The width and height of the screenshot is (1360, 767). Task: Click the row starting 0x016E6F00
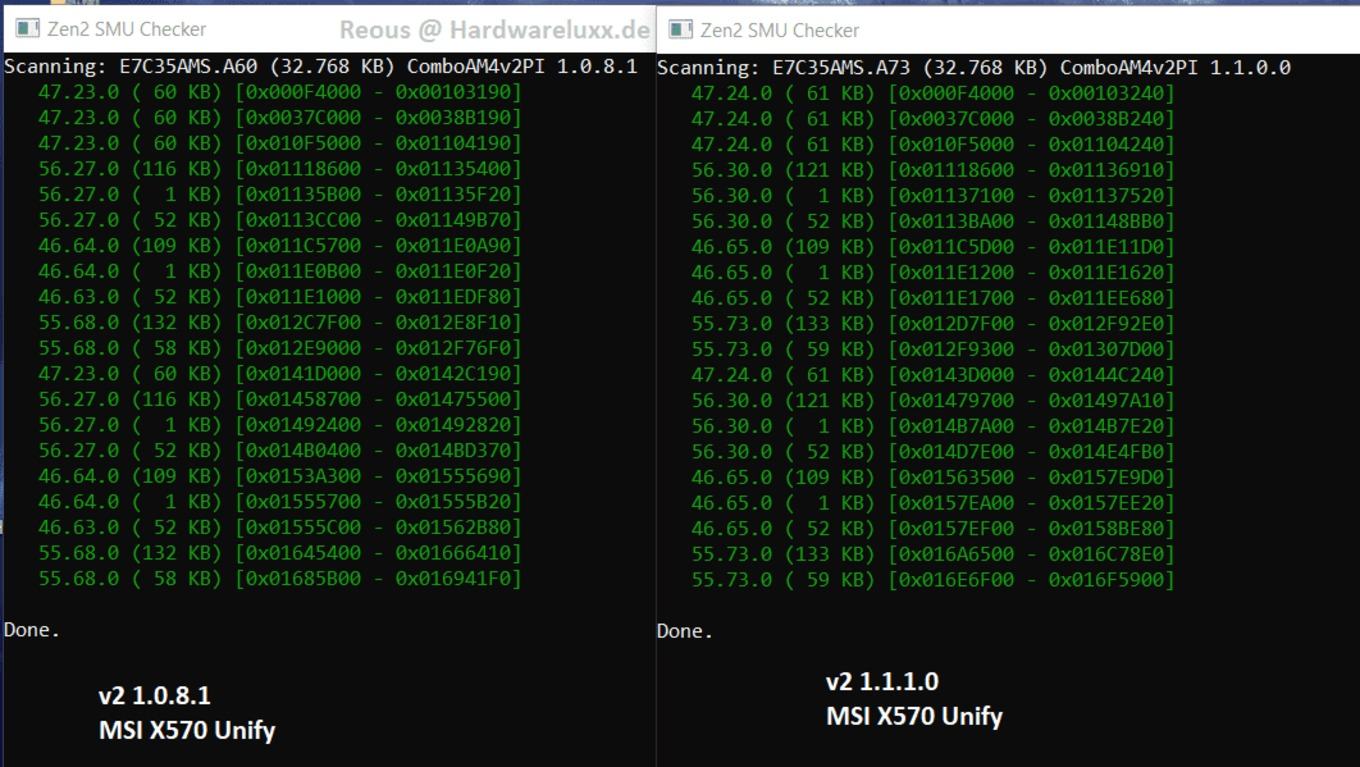[933, 580]
